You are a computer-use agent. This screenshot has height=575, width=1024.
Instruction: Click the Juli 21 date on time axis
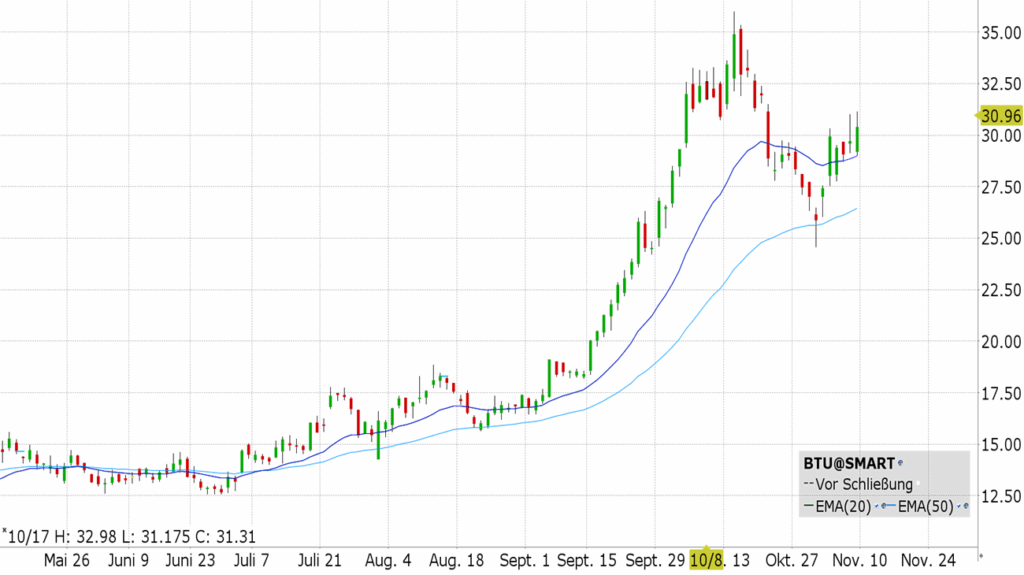[x=321, y=560]
